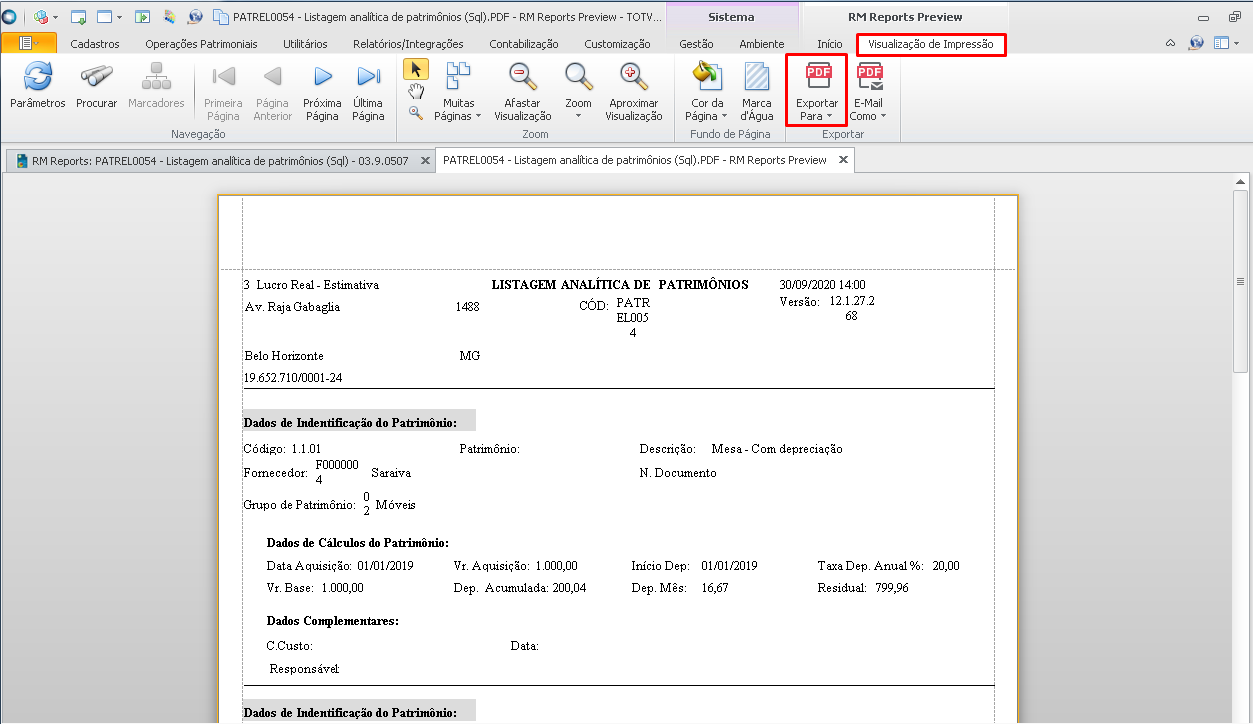
Task: Click the blank window quick-access icon
Action: tap(104, 17)
